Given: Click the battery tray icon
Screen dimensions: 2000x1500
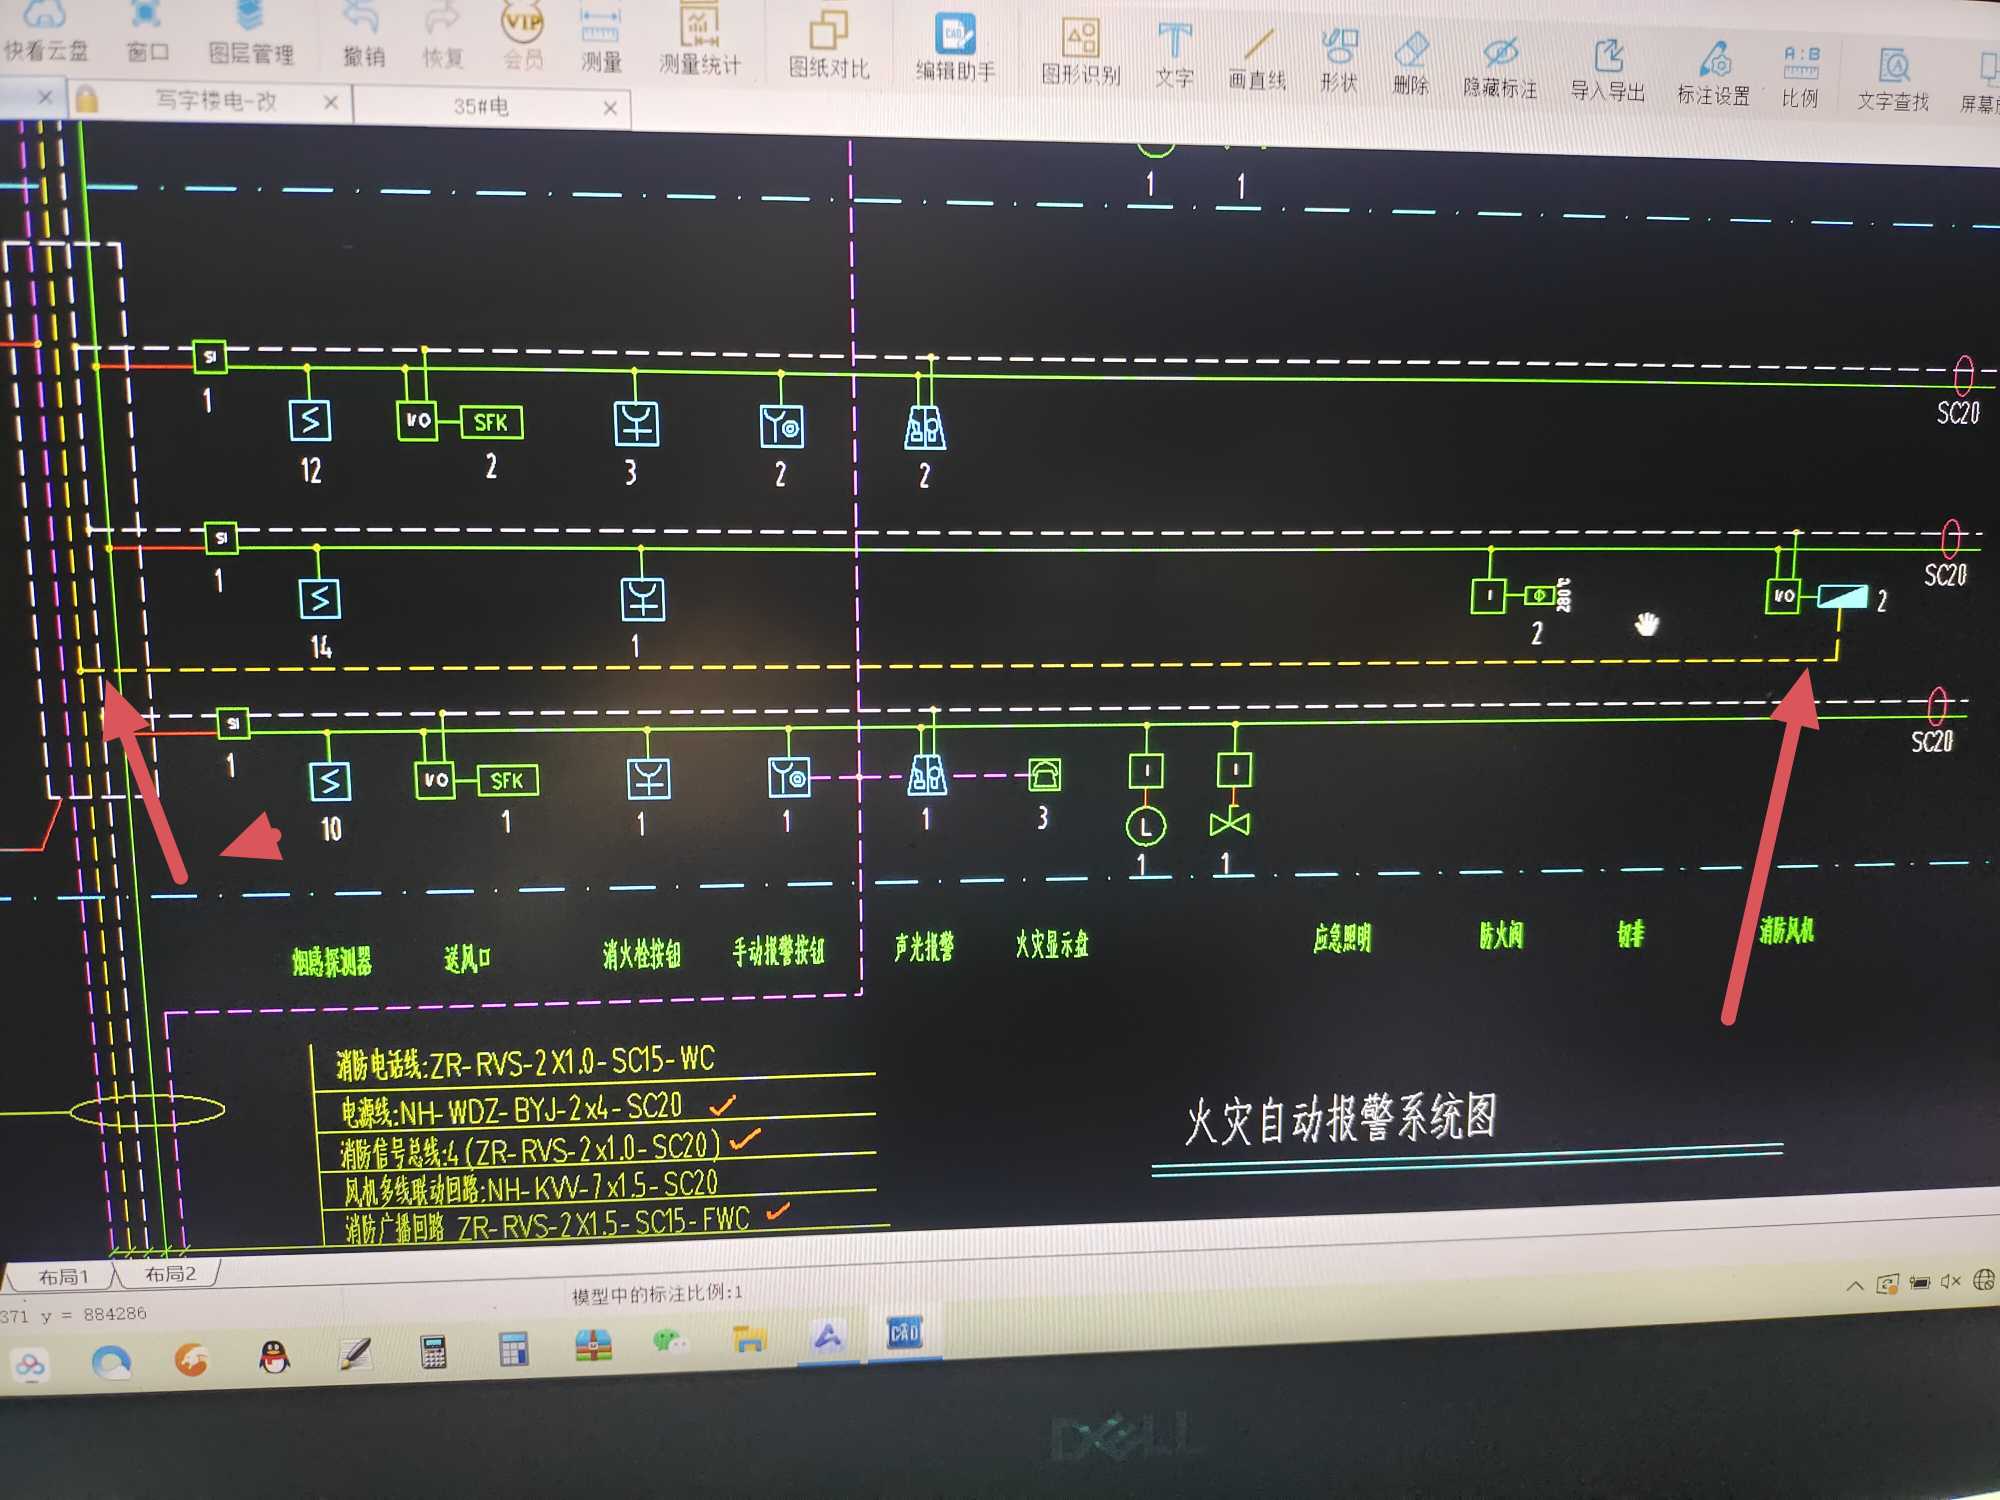Looking at the screenshot, I should coord(1920,1282).
